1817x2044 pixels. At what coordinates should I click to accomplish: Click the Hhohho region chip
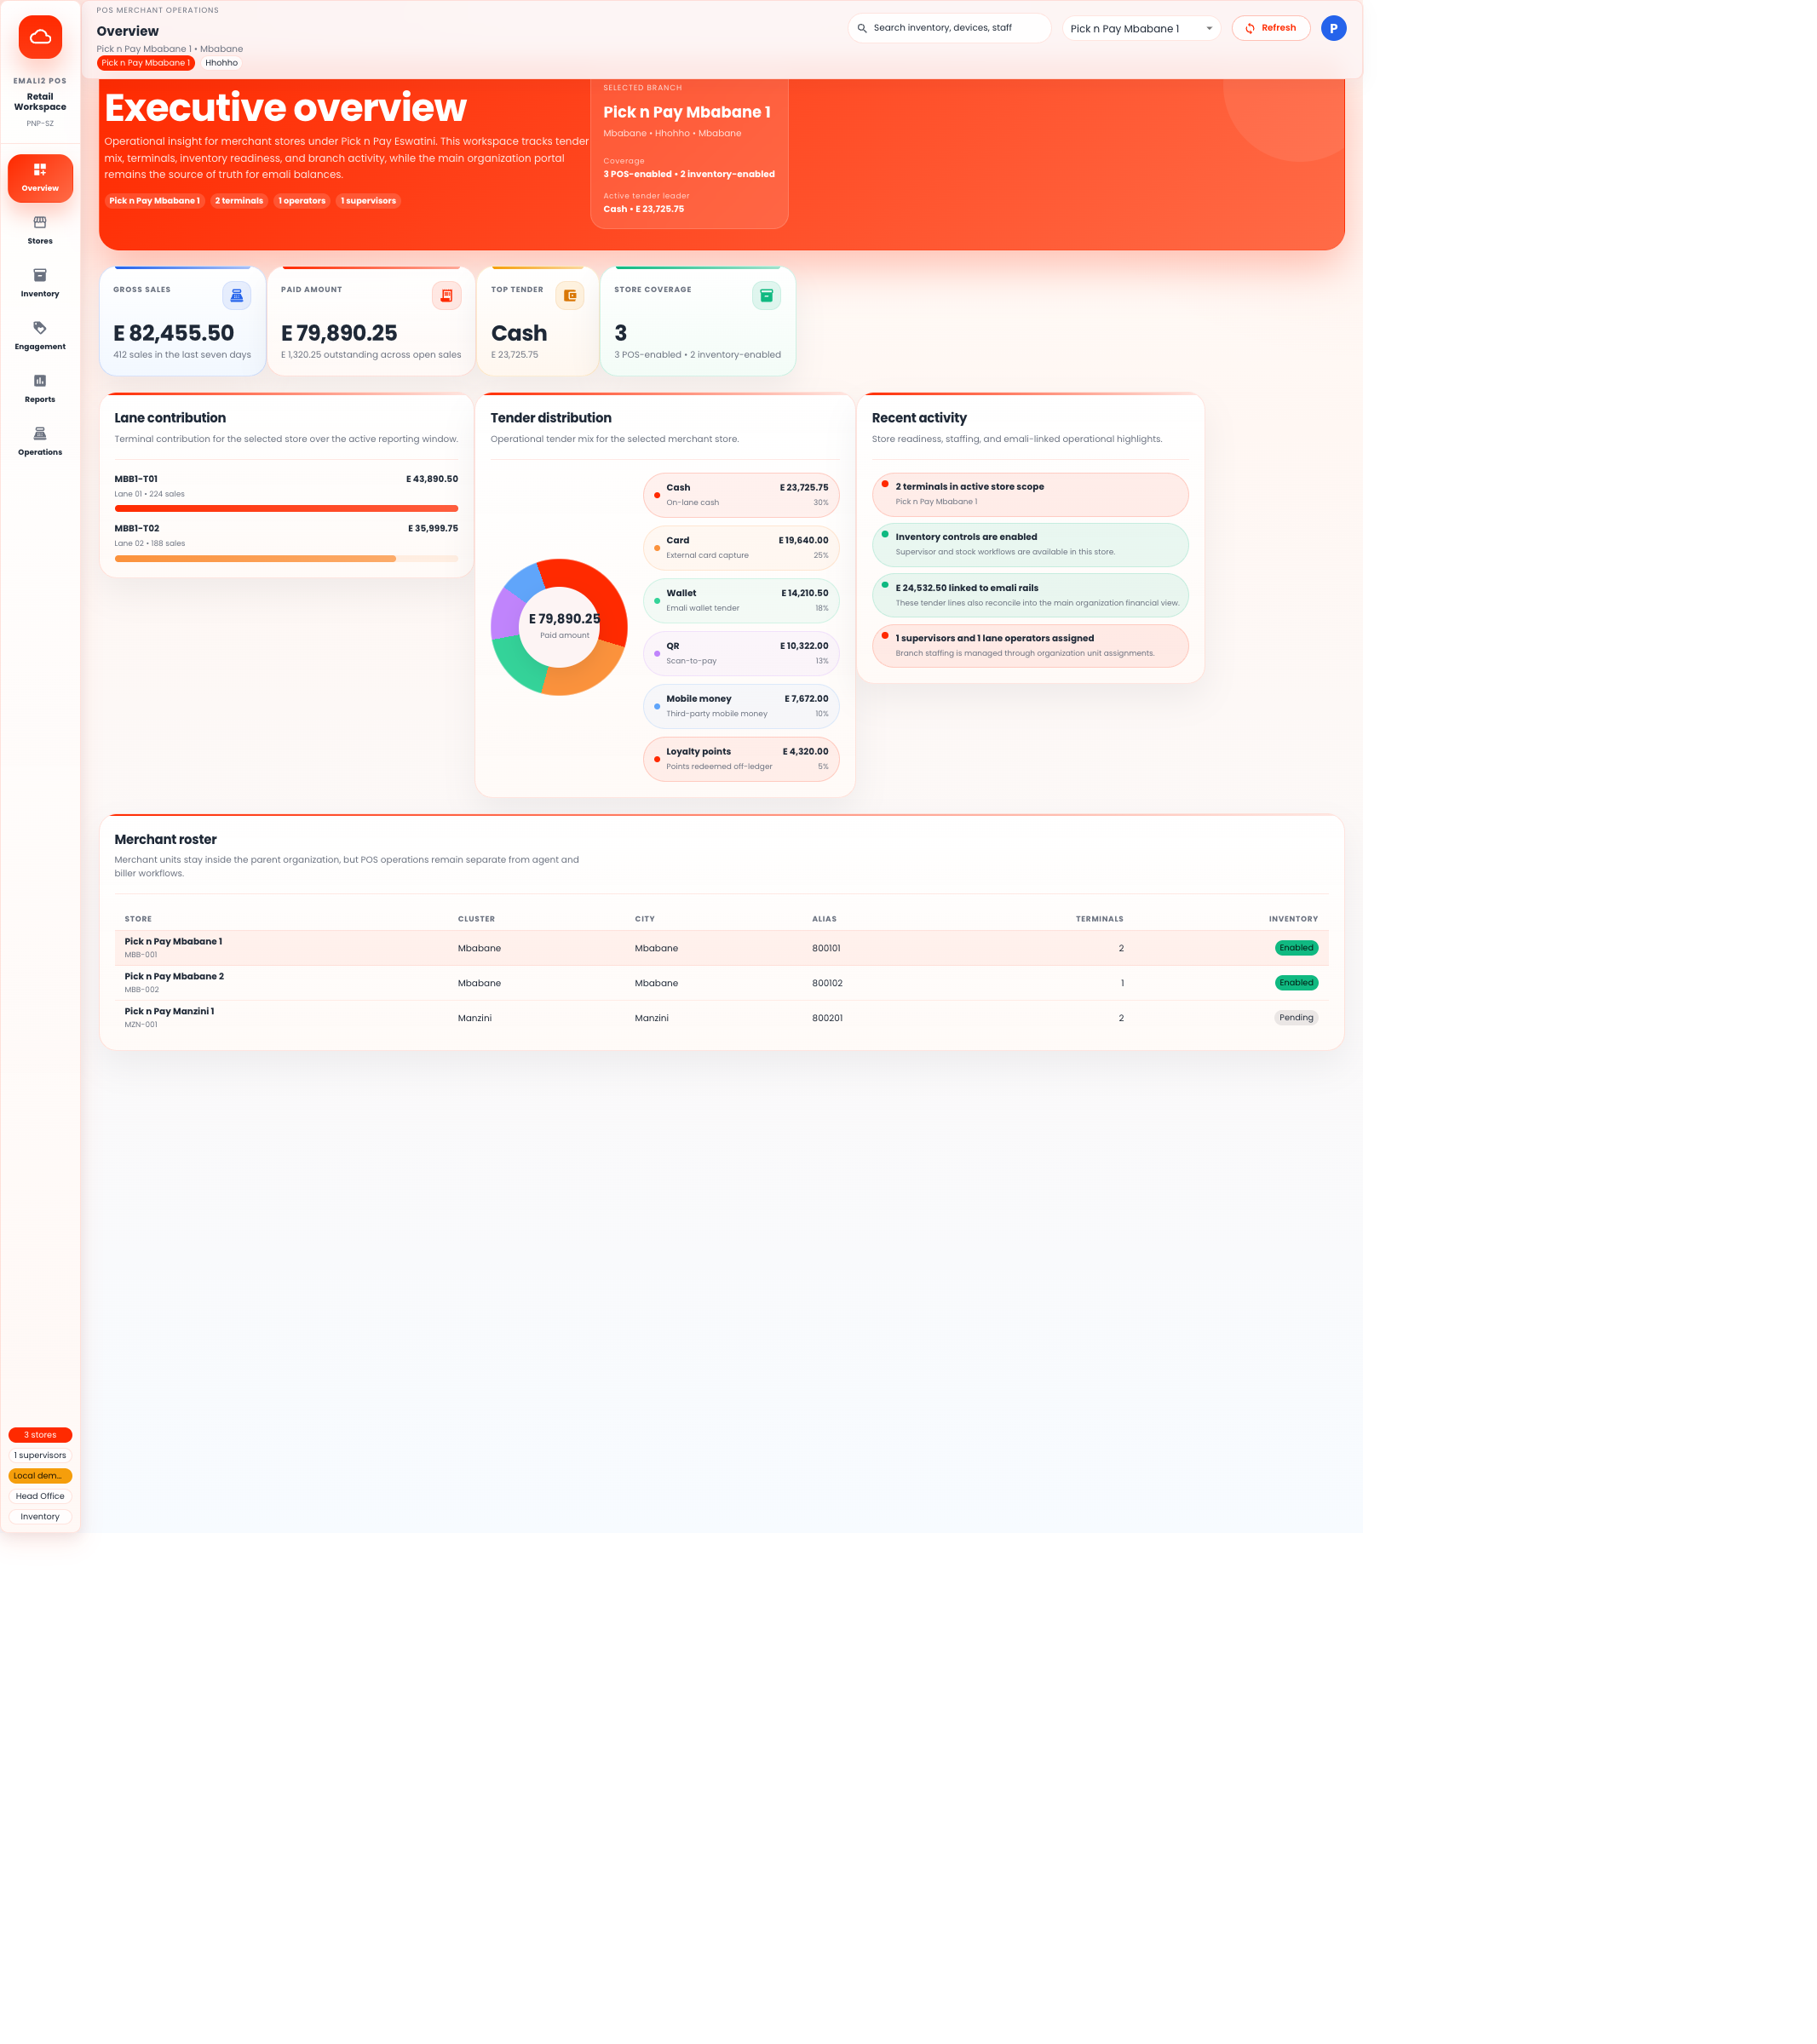[221, 63]
